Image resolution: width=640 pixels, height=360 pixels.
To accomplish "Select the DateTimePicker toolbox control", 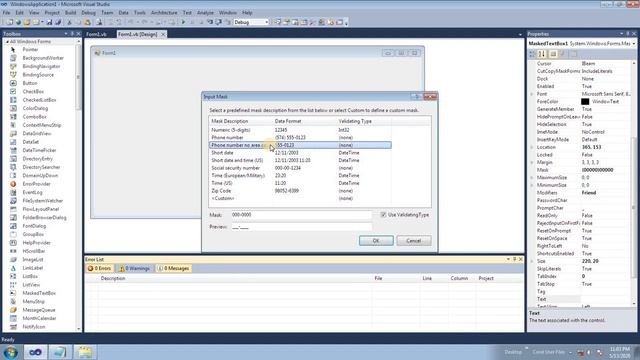I will point(39,150).
